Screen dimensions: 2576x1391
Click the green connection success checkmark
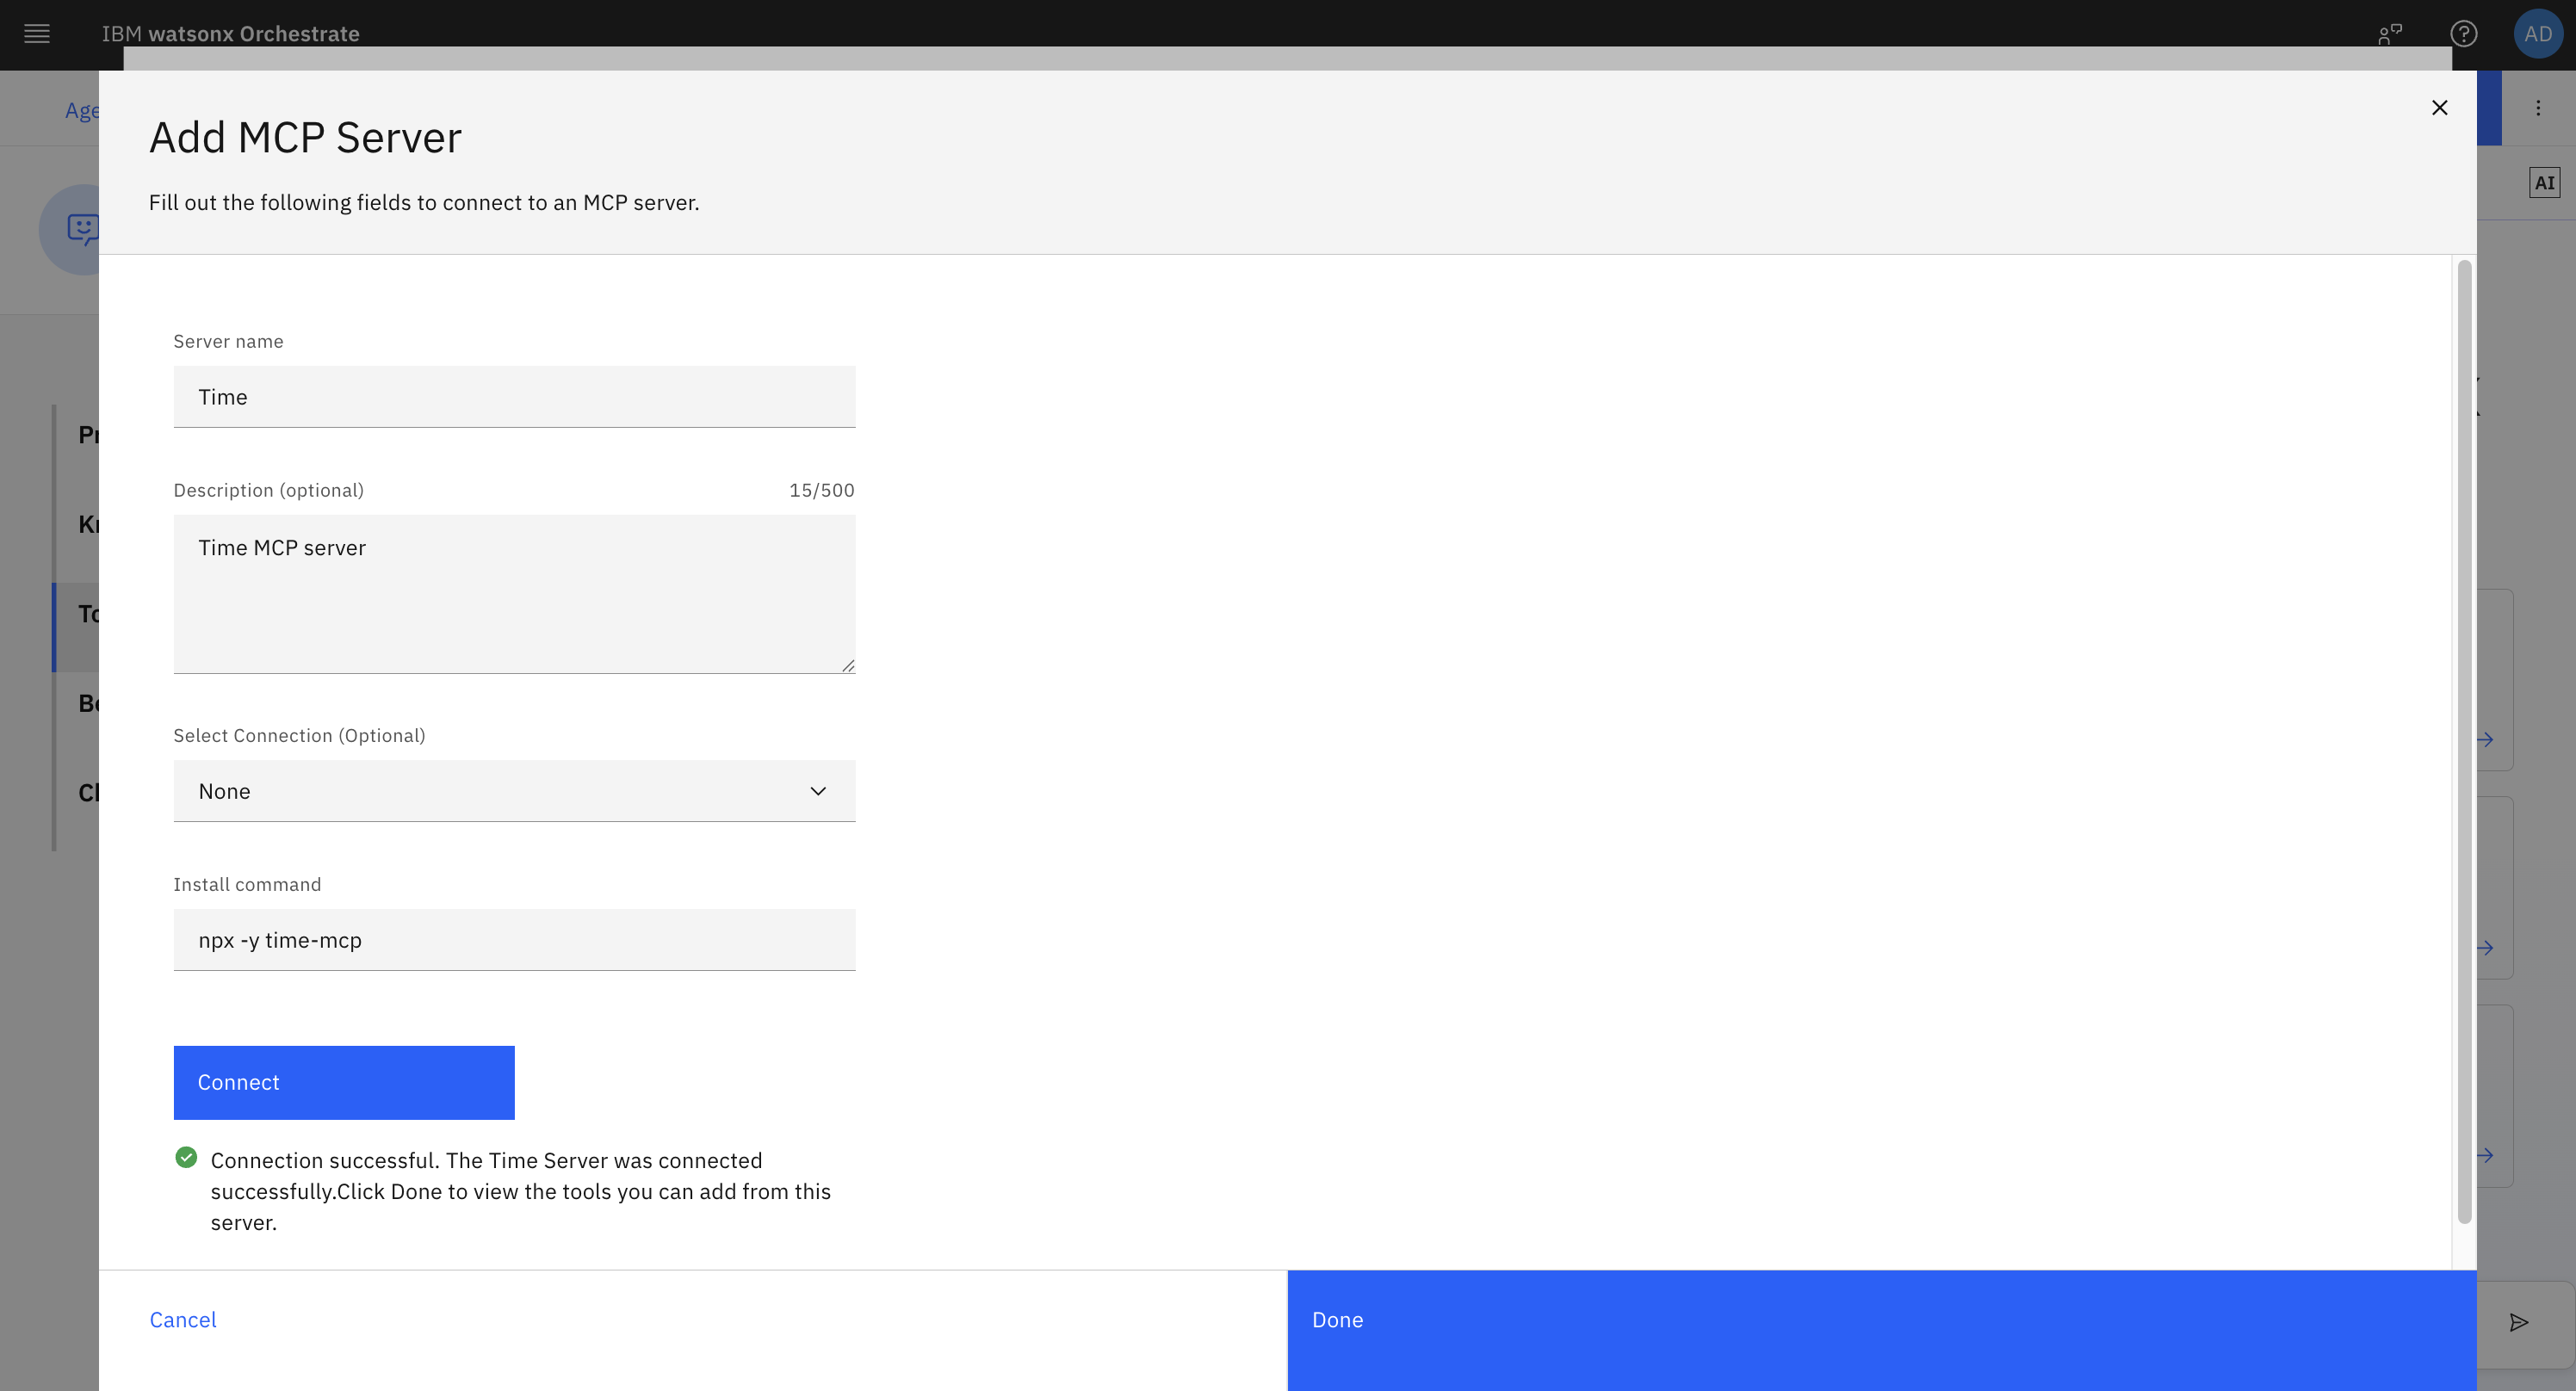[186, 1158]
